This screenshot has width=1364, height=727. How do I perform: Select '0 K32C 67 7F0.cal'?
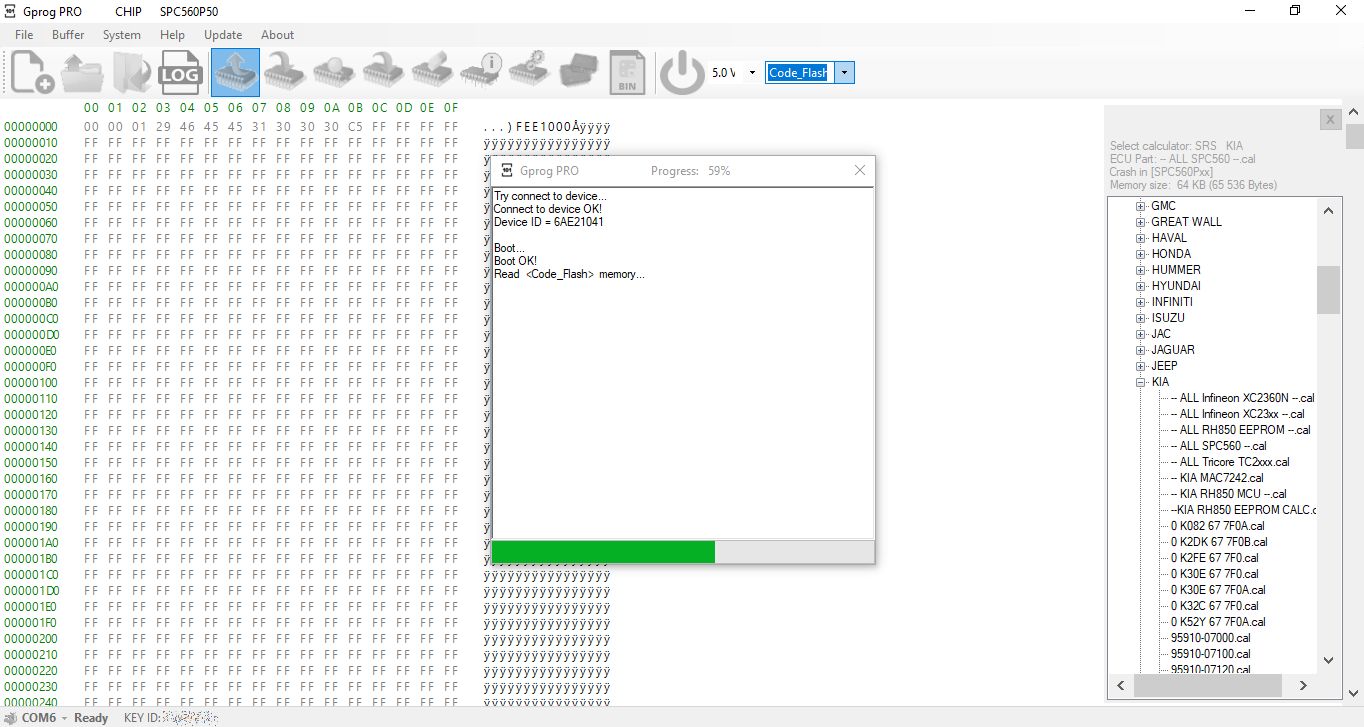(1214, 606)
